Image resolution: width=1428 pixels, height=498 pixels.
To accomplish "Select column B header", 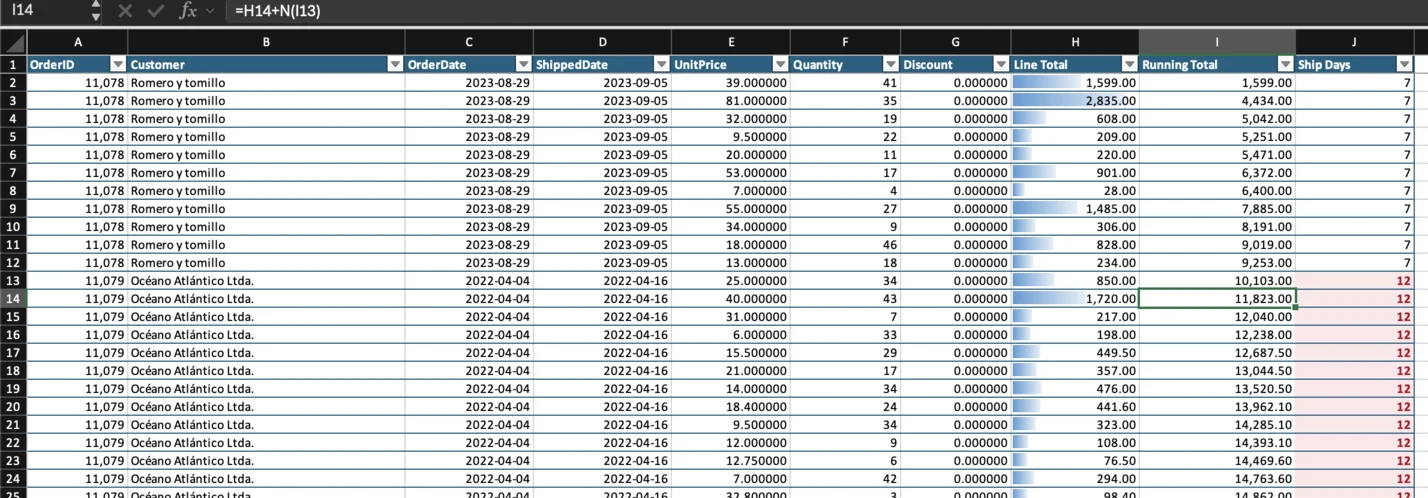I will (x=266, y=43).
